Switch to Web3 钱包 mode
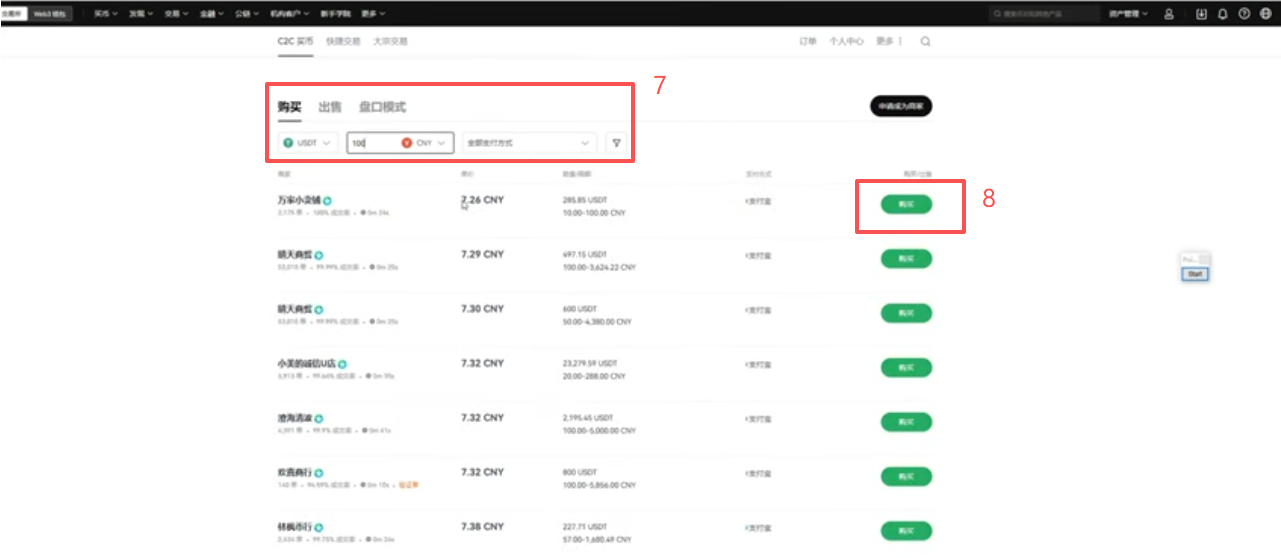Image resolution: width=1281 pixels, height=558 pixels. (49, 14)
